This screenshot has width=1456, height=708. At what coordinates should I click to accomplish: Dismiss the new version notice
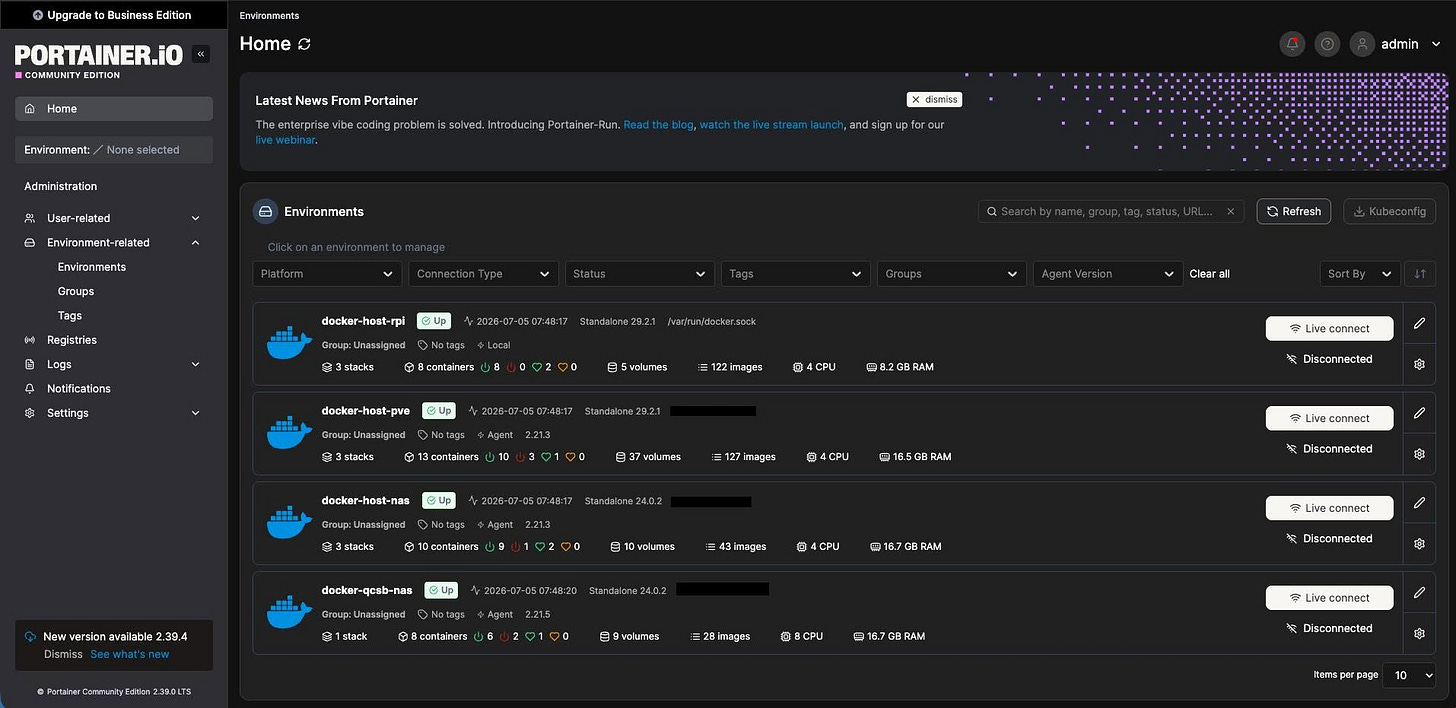63,654
